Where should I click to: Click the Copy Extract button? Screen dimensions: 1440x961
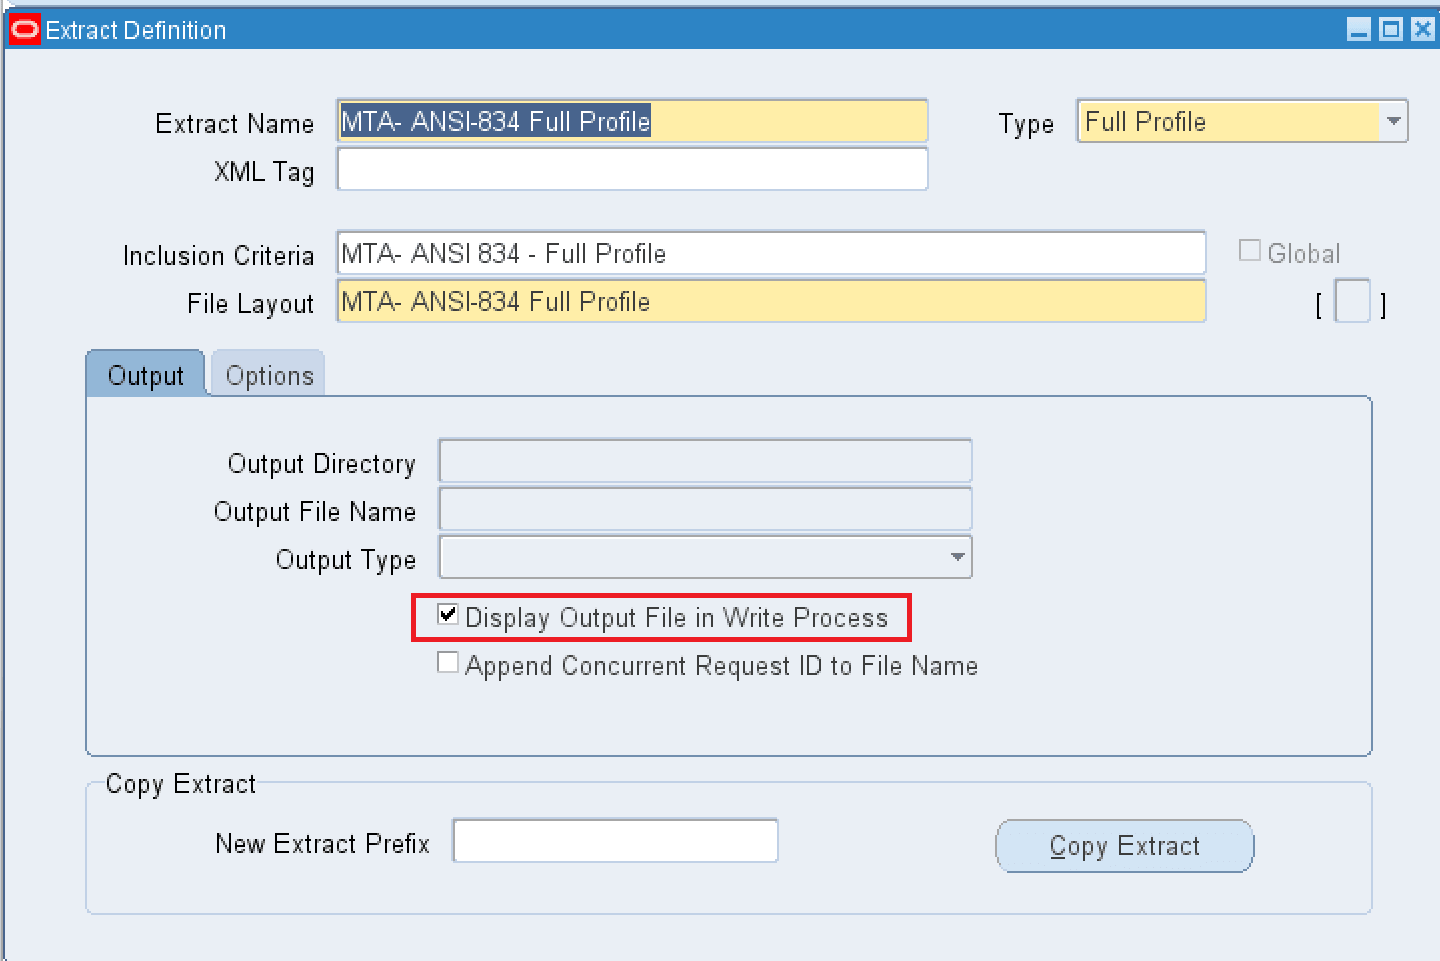click(1124, 845)
